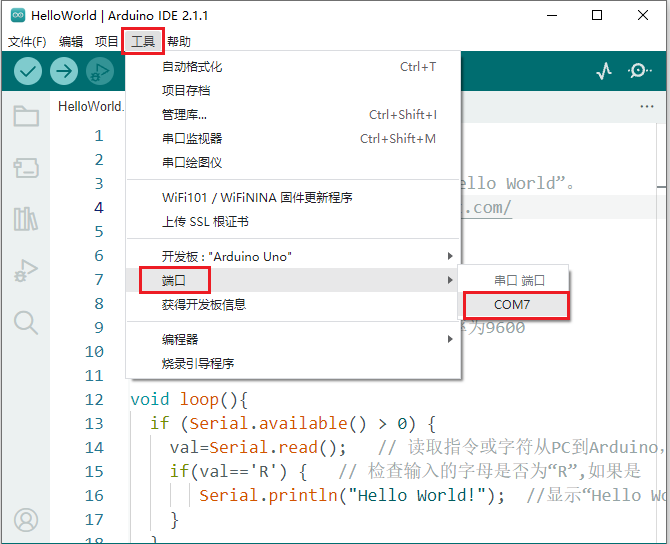Click the Arduino IDE logo in title bar

click(x=18, y=15)
